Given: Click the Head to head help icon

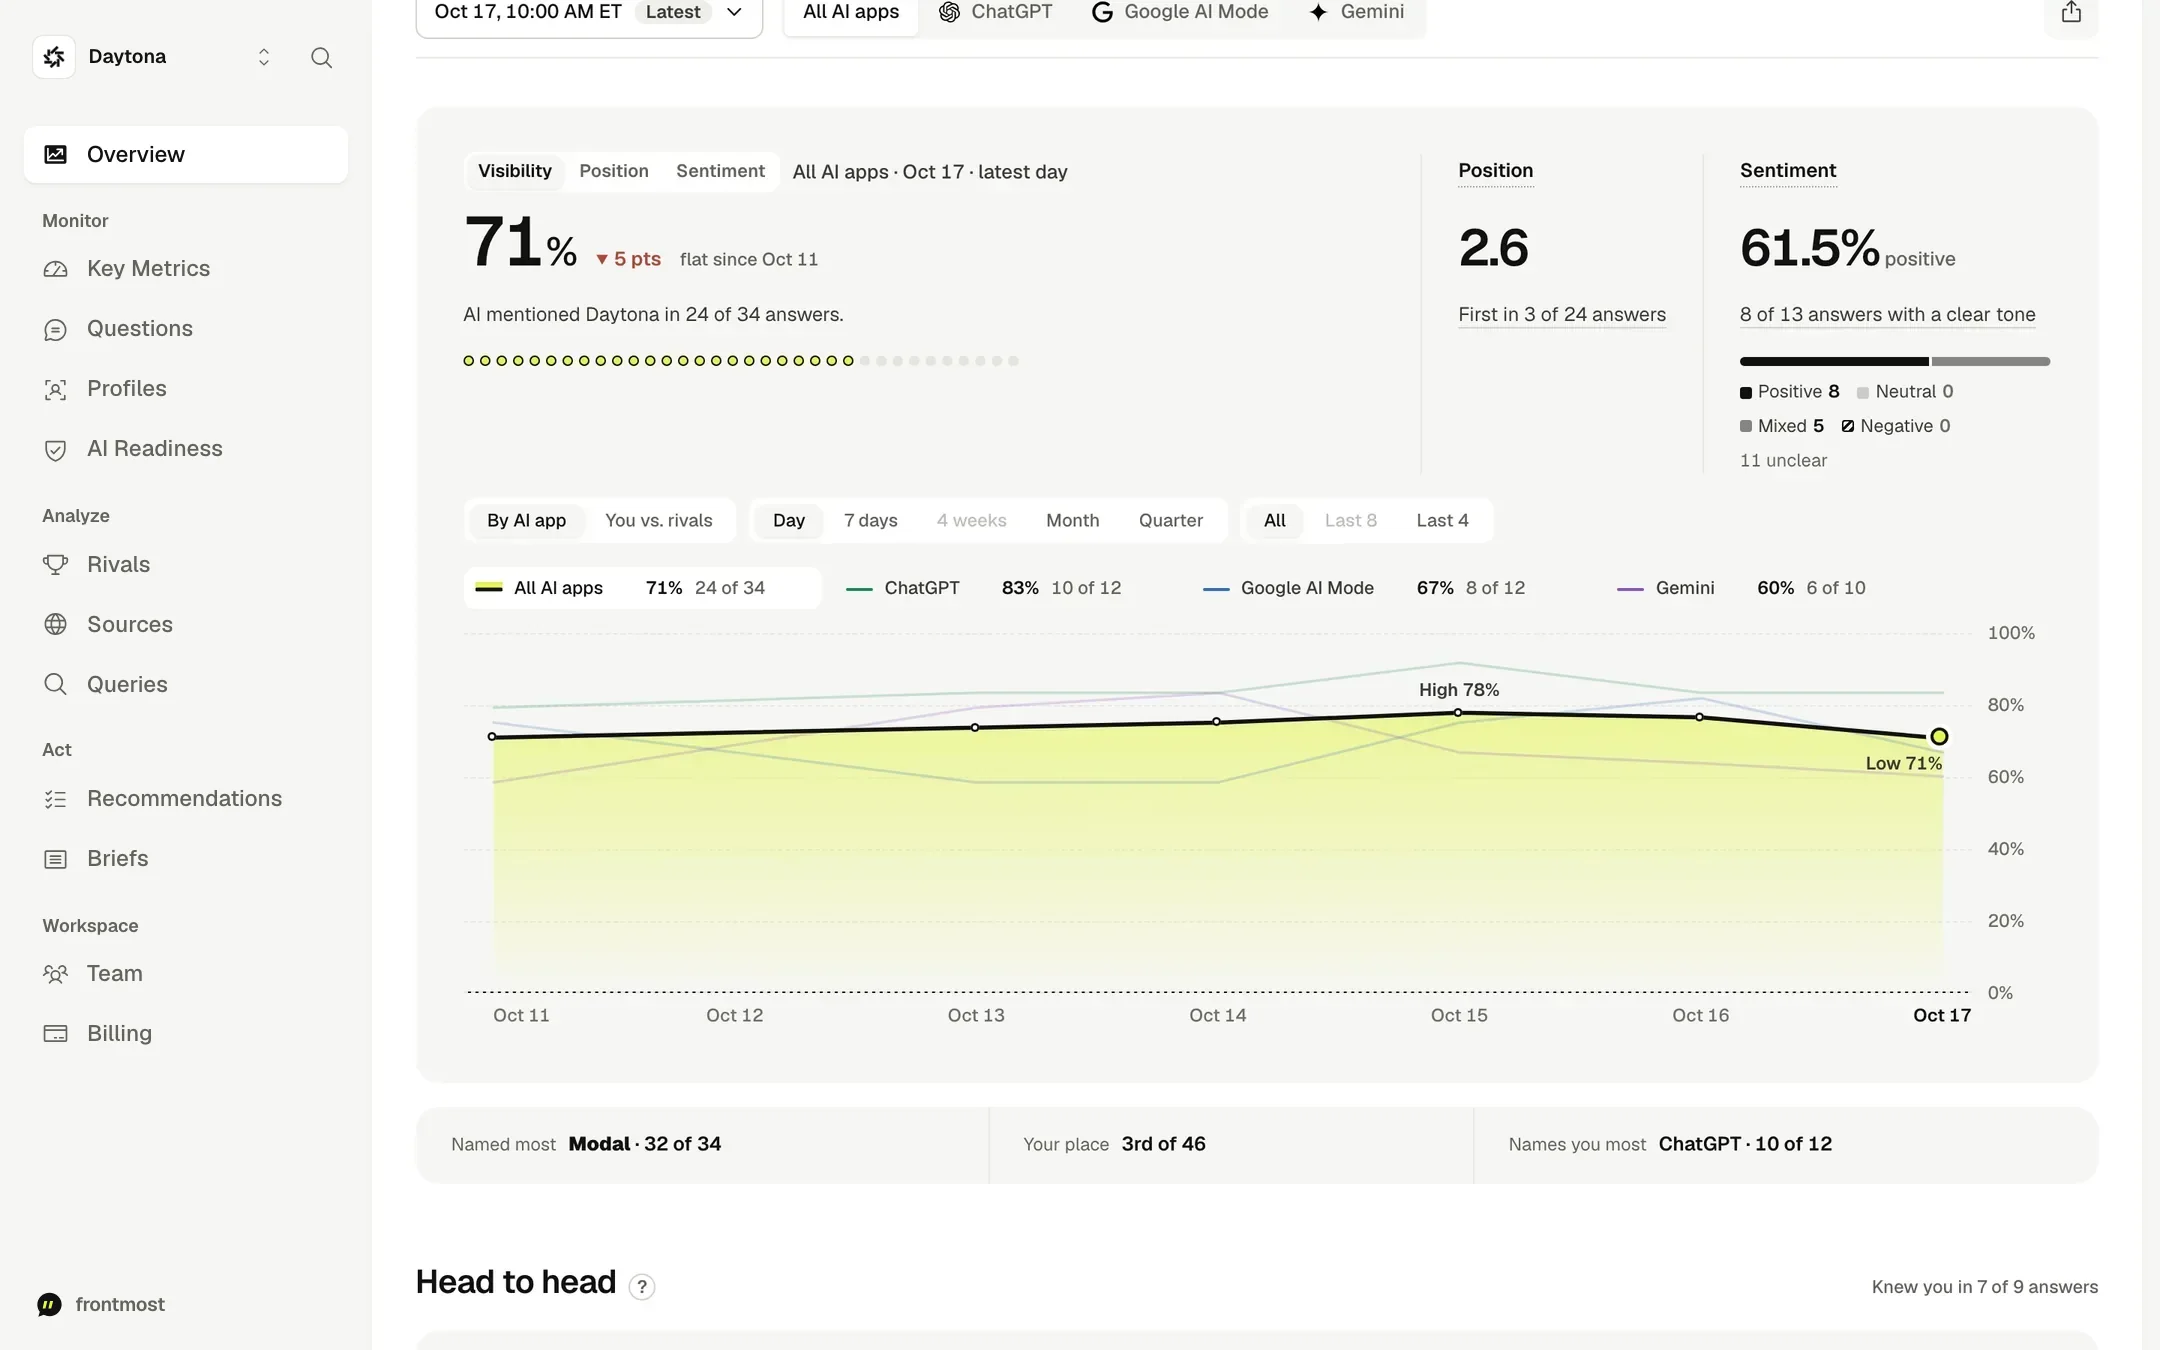Looking at the screenshot, I should (642, 1286).
